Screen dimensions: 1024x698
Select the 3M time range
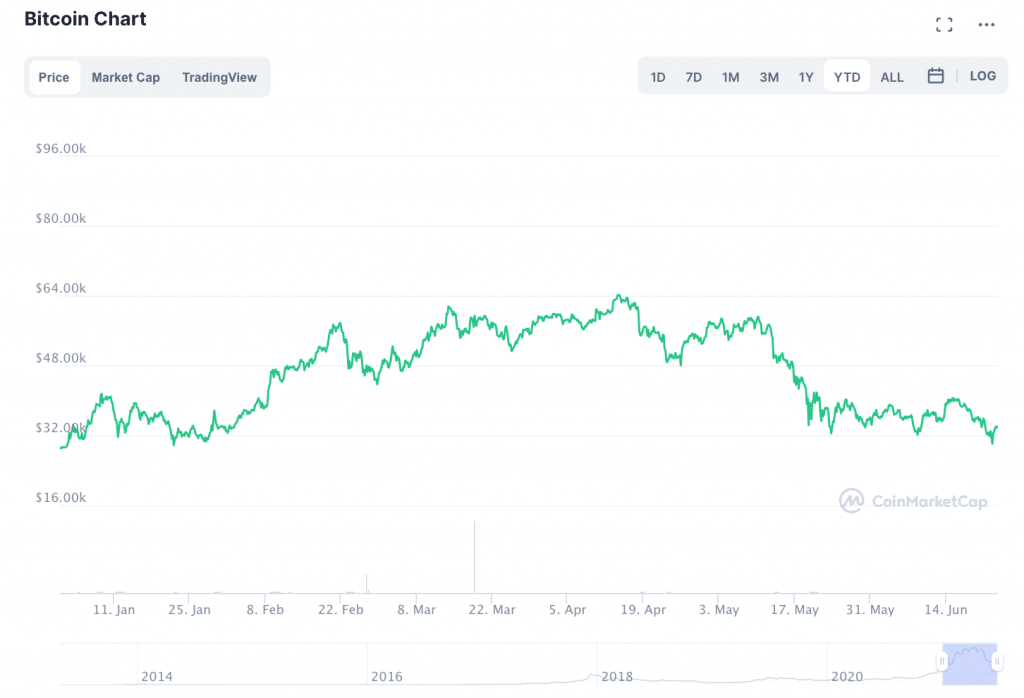(x=769, y=77)
